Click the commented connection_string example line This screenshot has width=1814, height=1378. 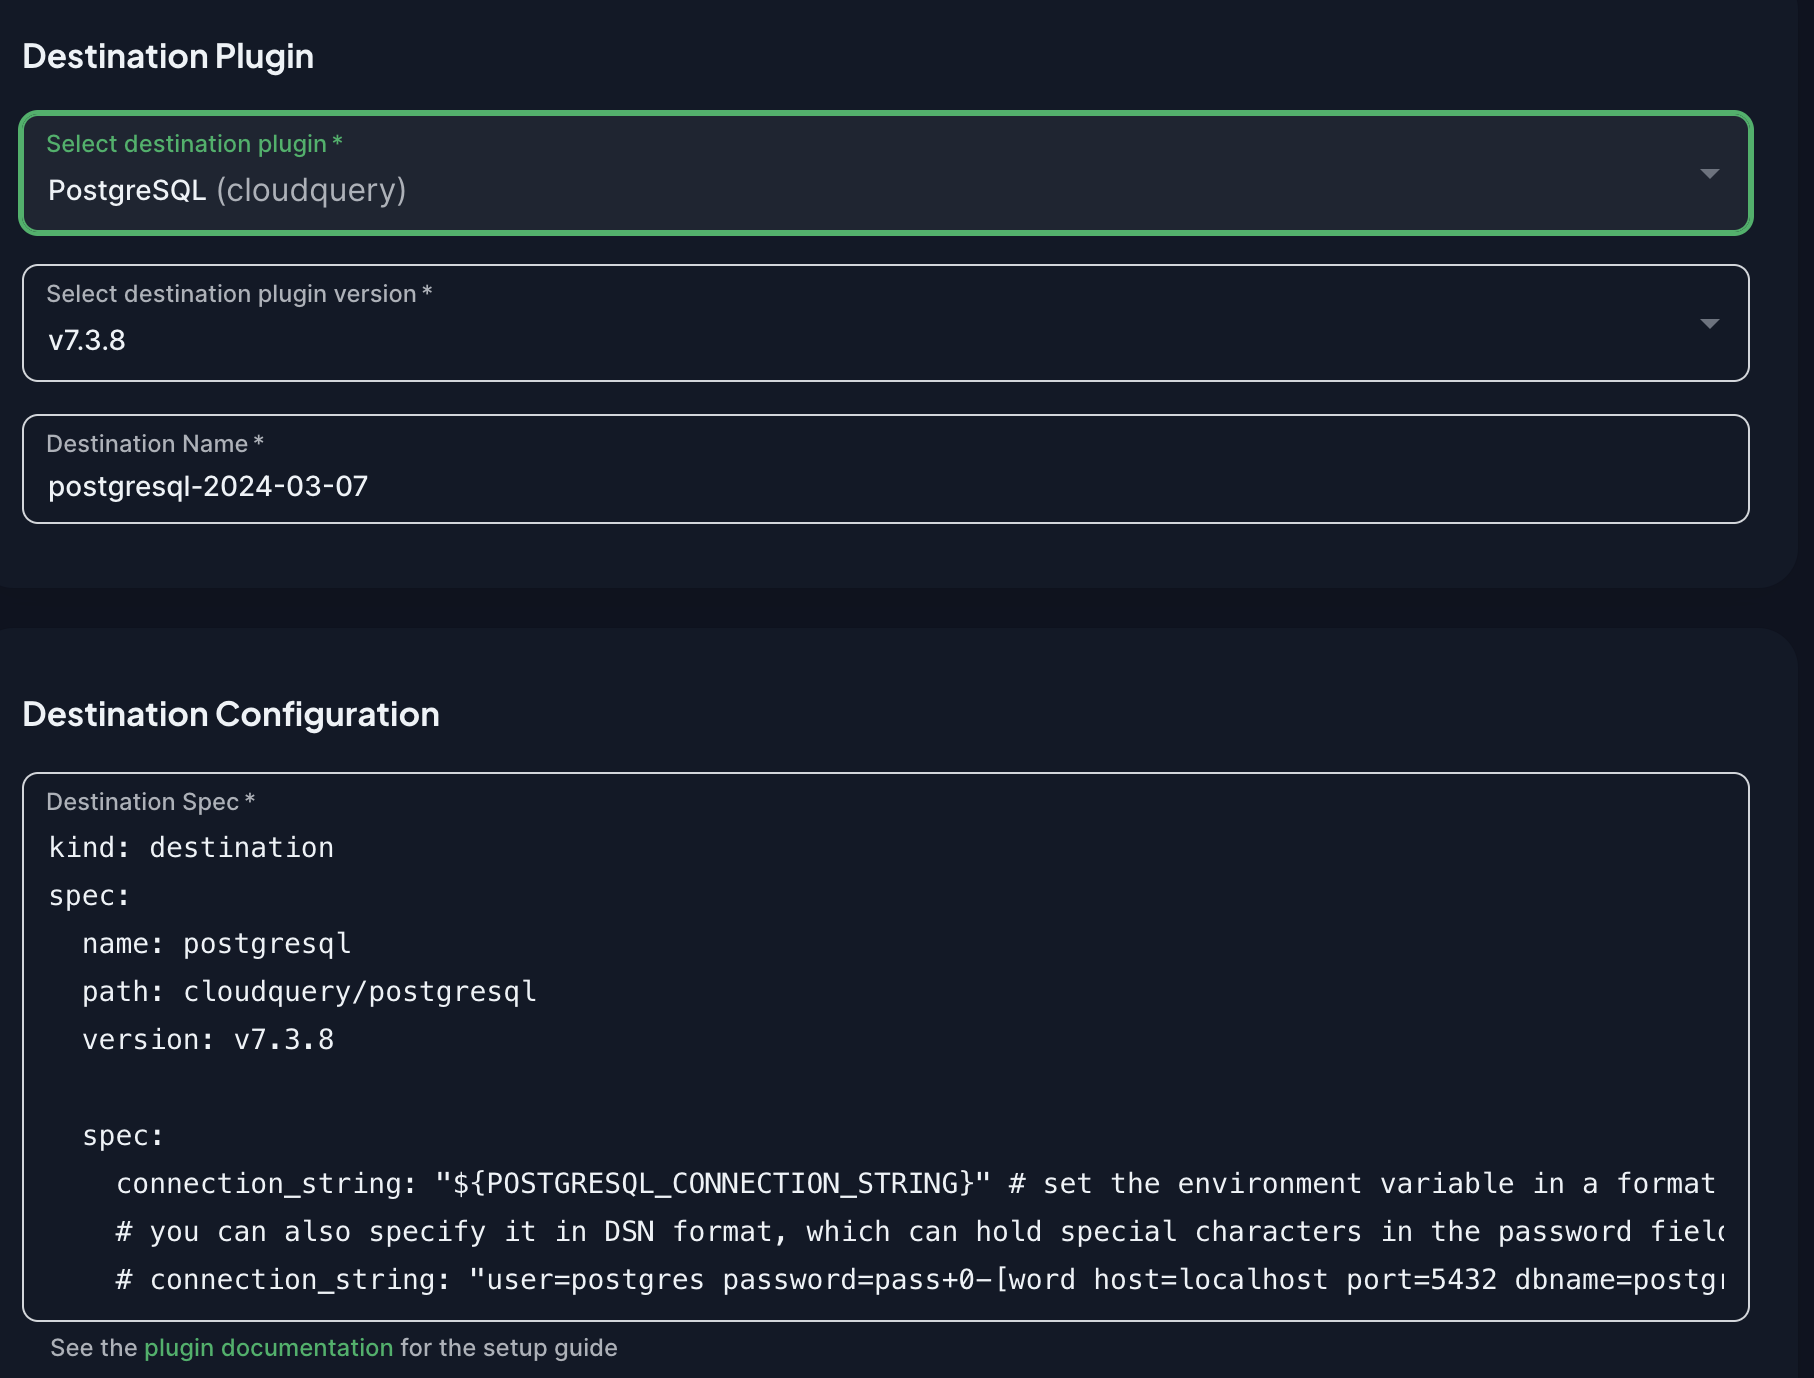[x=920, y=1280]
